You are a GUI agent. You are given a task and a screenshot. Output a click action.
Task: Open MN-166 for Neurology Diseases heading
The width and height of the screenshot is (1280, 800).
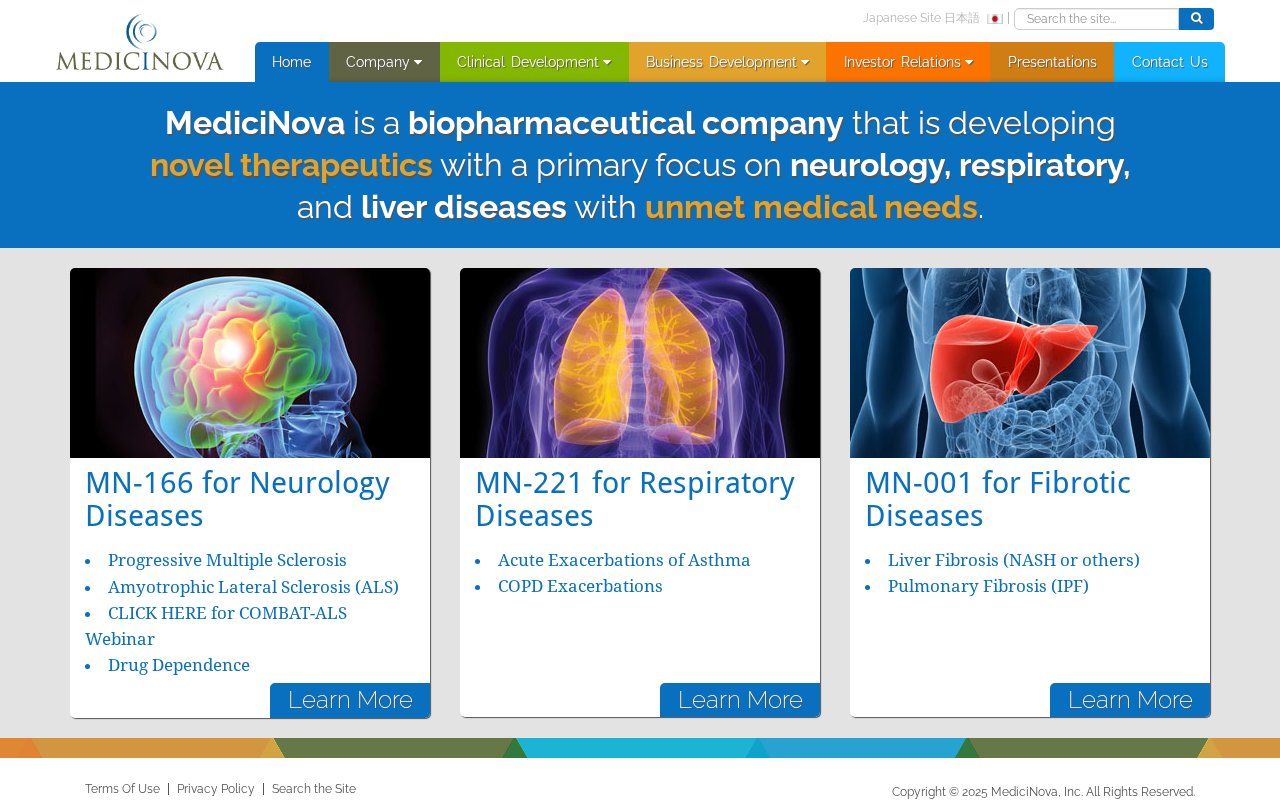pyautogui.click(x=237, y=499)
